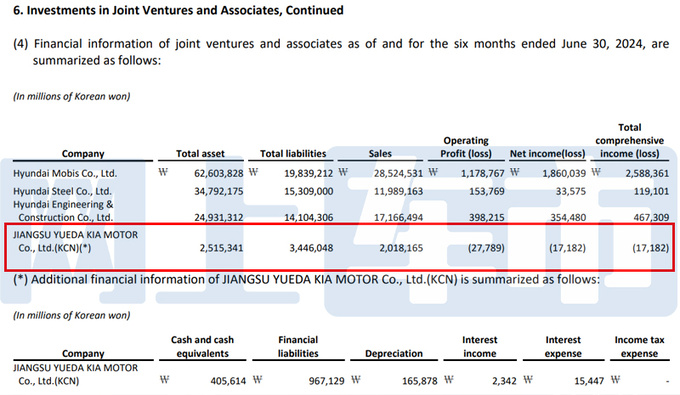
Task: Click the Net income(loss) column header
Action: click(547, 153)
